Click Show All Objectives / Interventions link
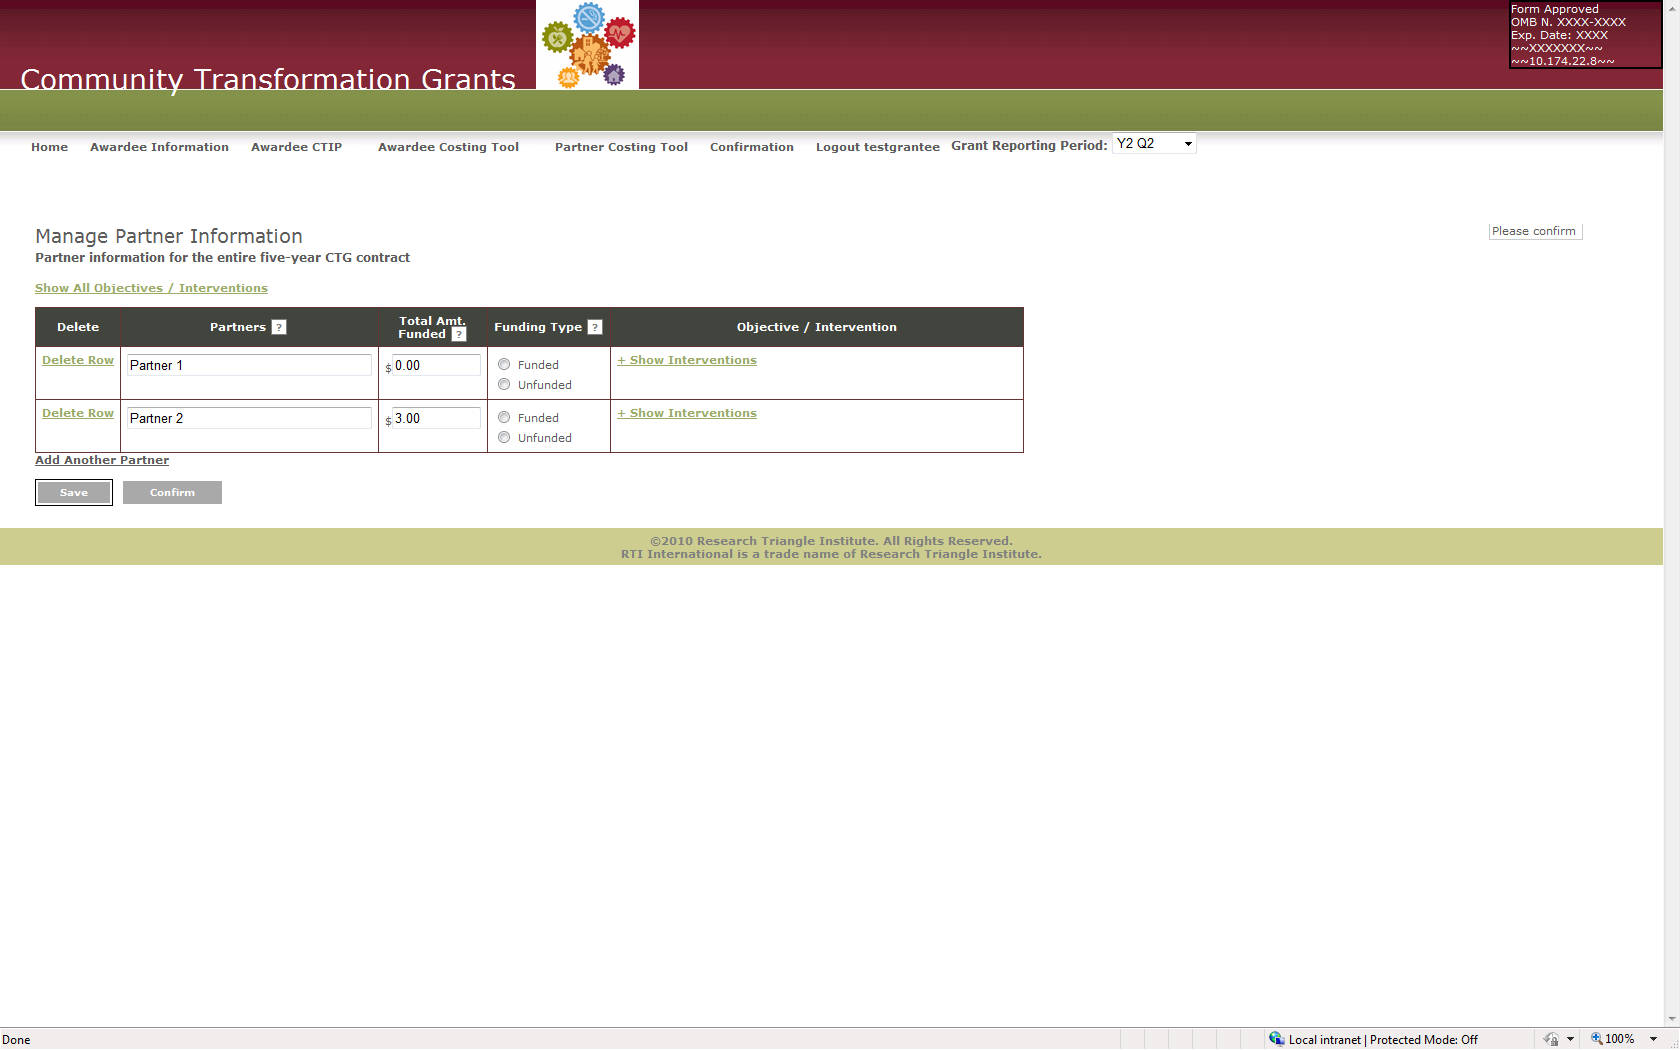This screenshot has width=1680, height=1050. click(x=151, y=288)
